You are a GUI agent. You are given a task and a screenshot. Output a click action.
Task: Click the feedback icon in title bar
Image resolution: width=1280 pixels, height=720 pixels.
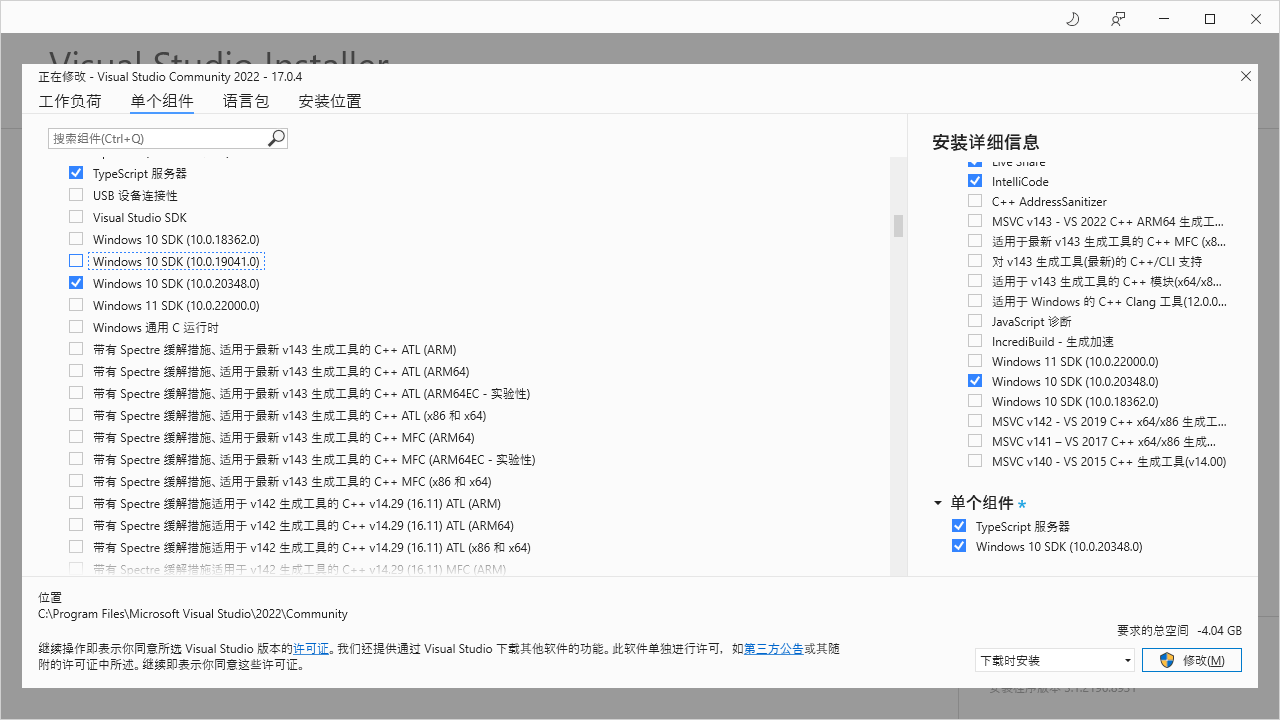(1118, 19)
